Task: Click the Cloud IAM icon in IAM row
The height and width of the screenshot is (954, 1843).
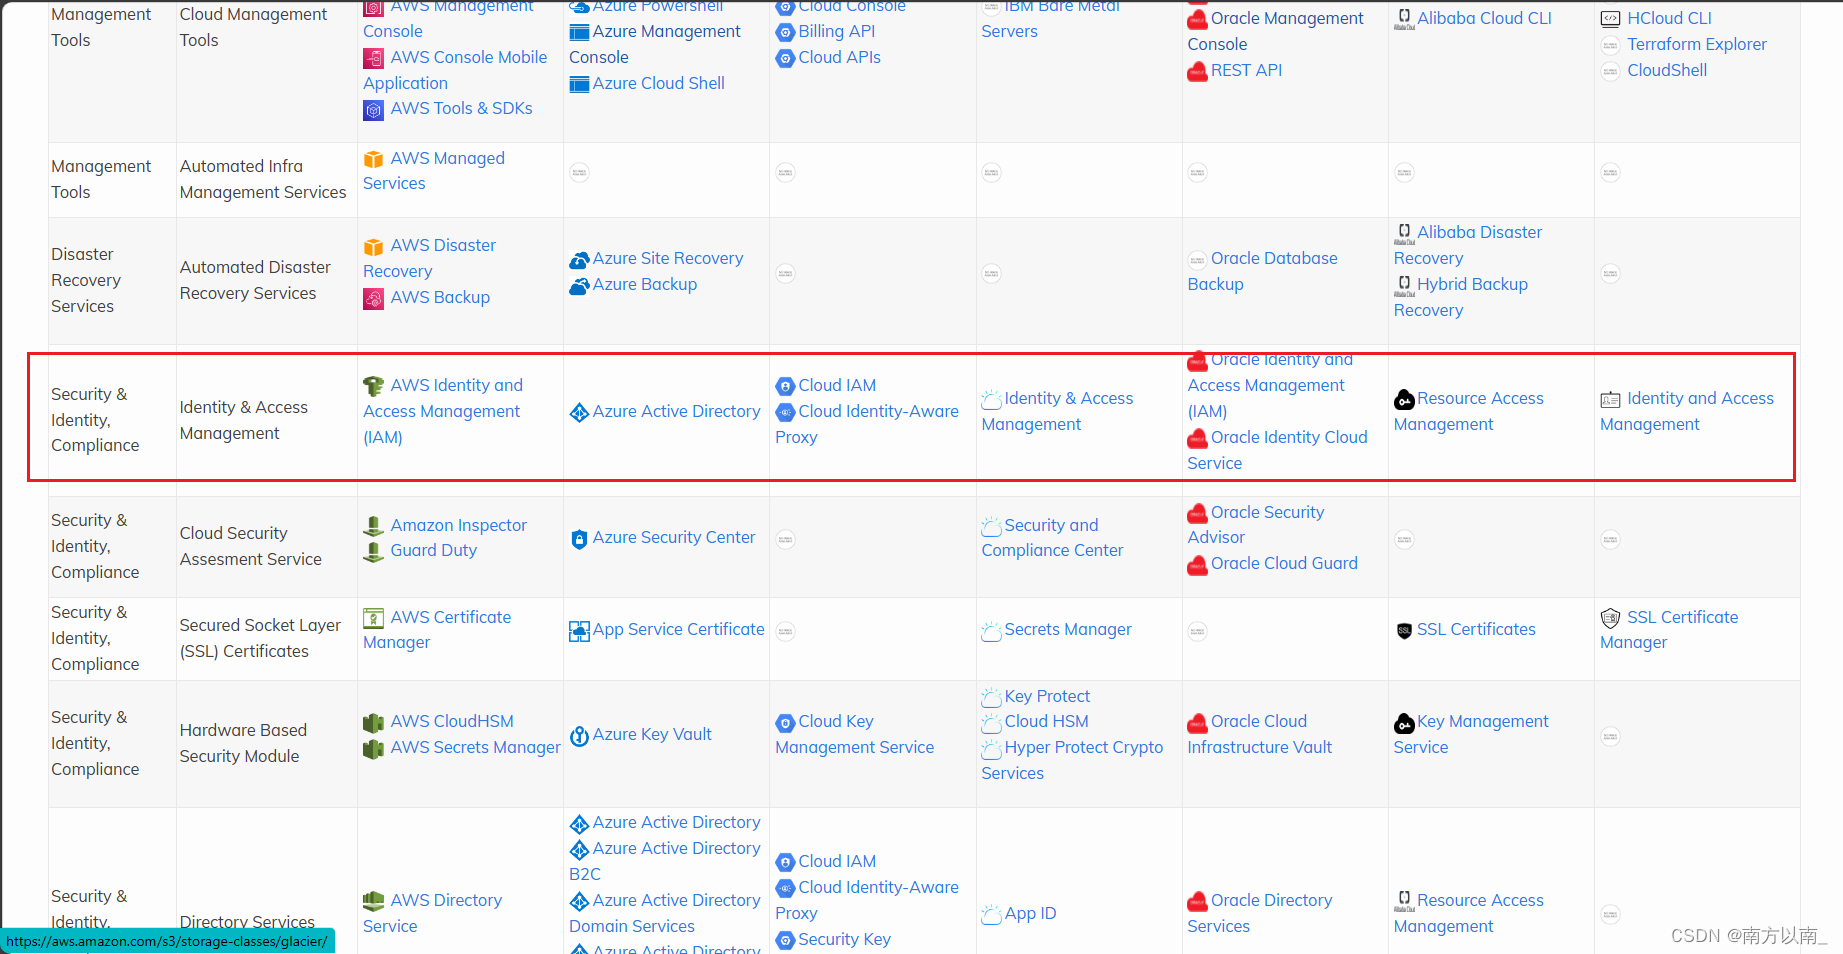Action: (x=785, y=386)
